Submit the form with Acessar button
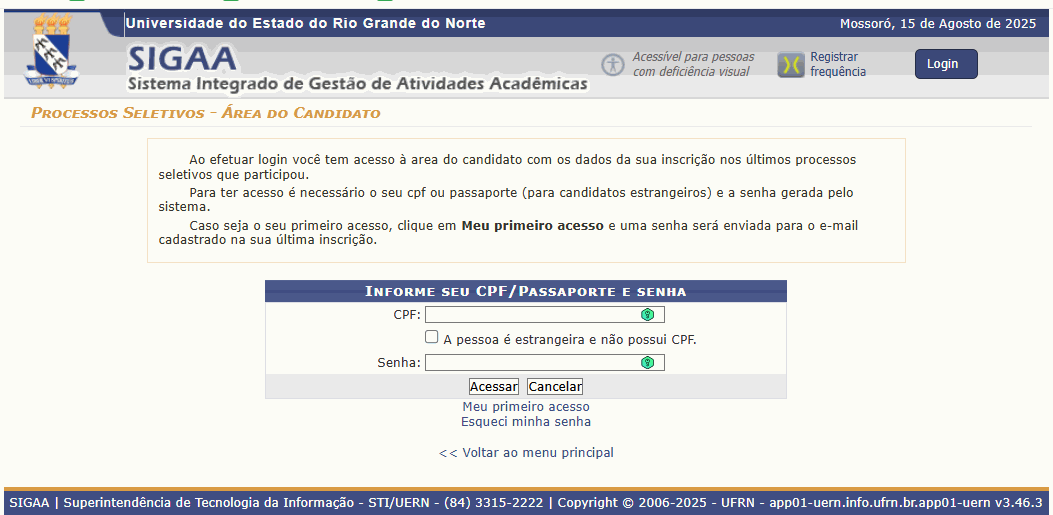This screenshot has width=1053, height=515. pyautogui.click(x=494, y=386)
